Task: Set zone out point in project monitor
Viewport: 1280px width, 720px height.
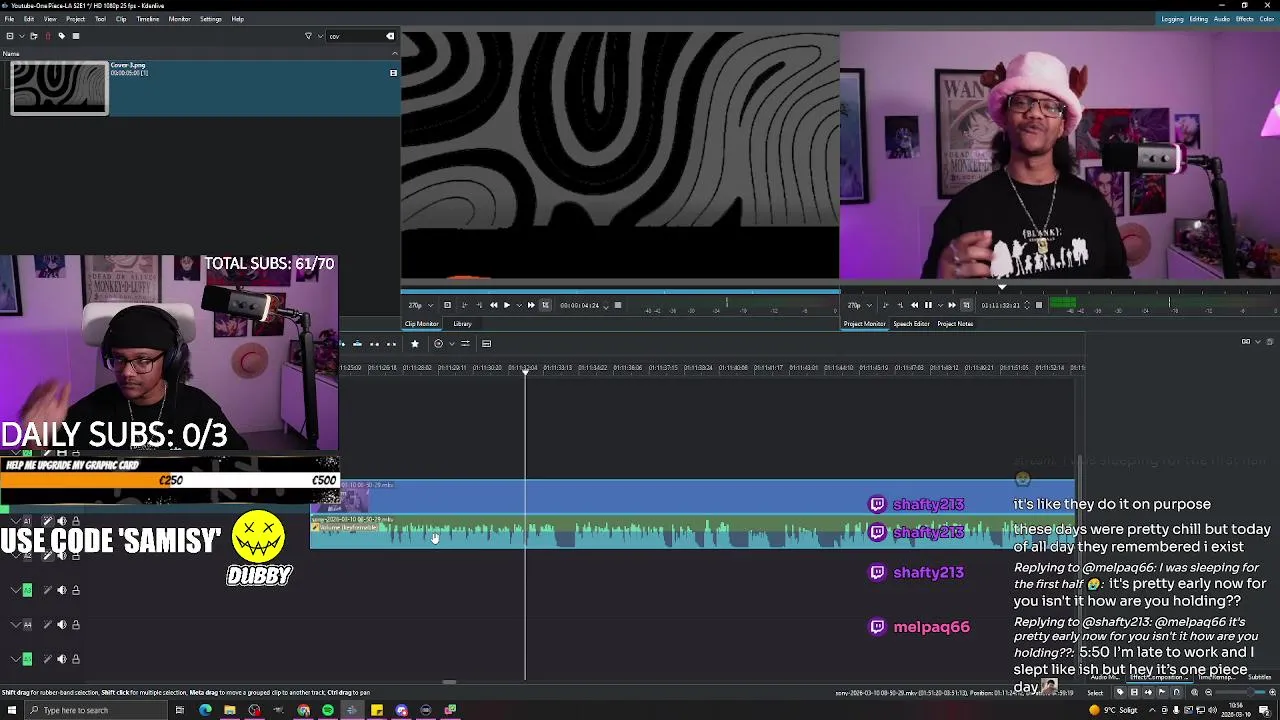Action: (x=900, y=305)
